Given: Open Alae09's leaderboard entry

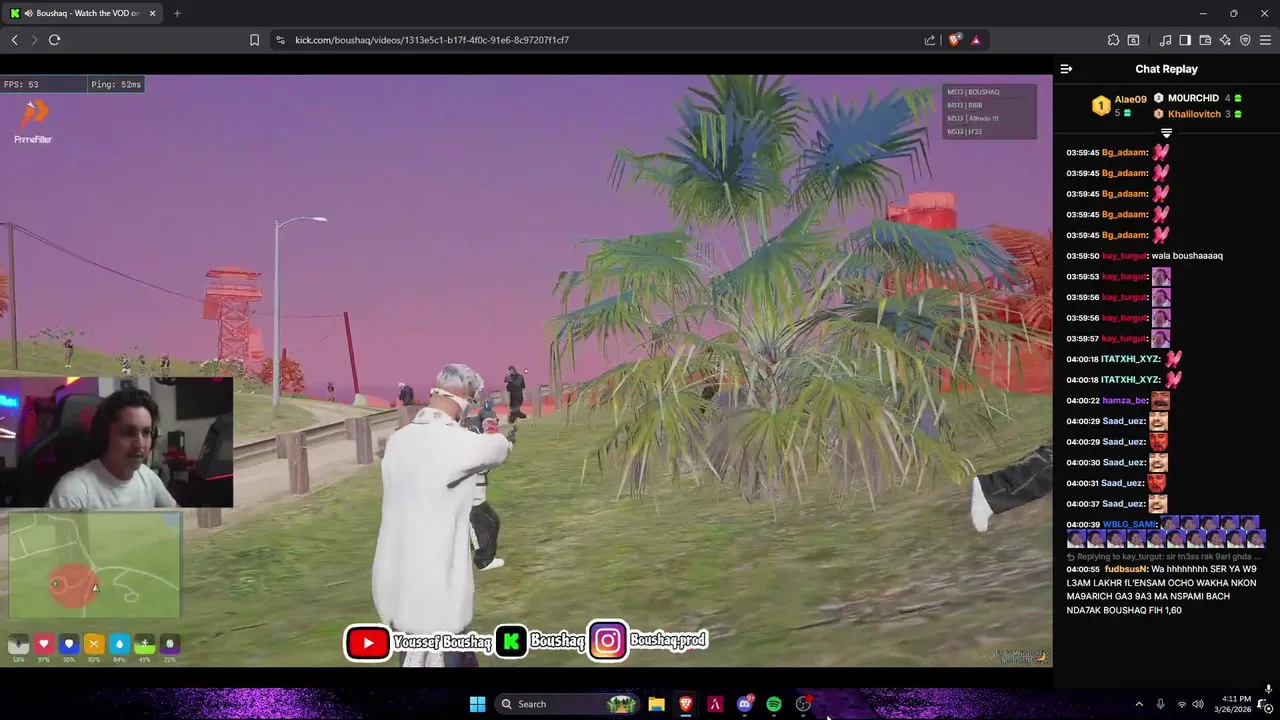Looking at the screenshot, I should [x=1121, y=105].
